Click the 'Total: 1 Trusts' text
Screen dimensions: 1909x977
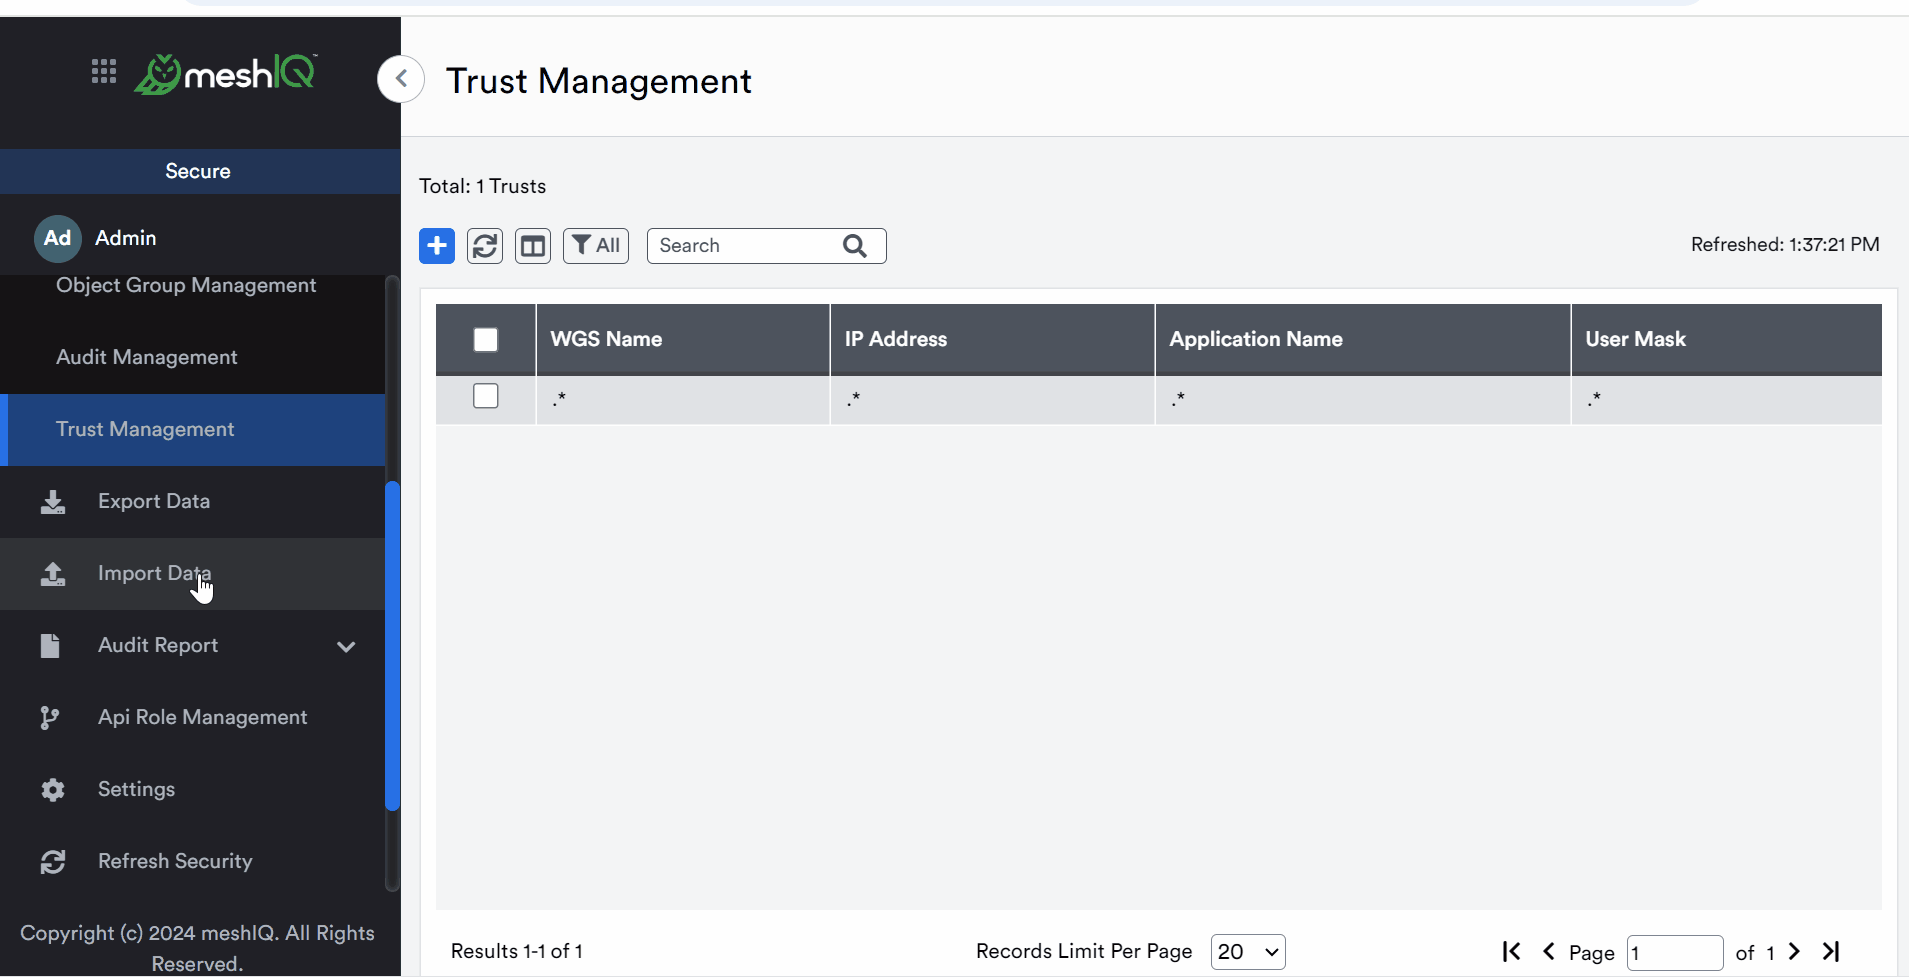pos(482,186)
